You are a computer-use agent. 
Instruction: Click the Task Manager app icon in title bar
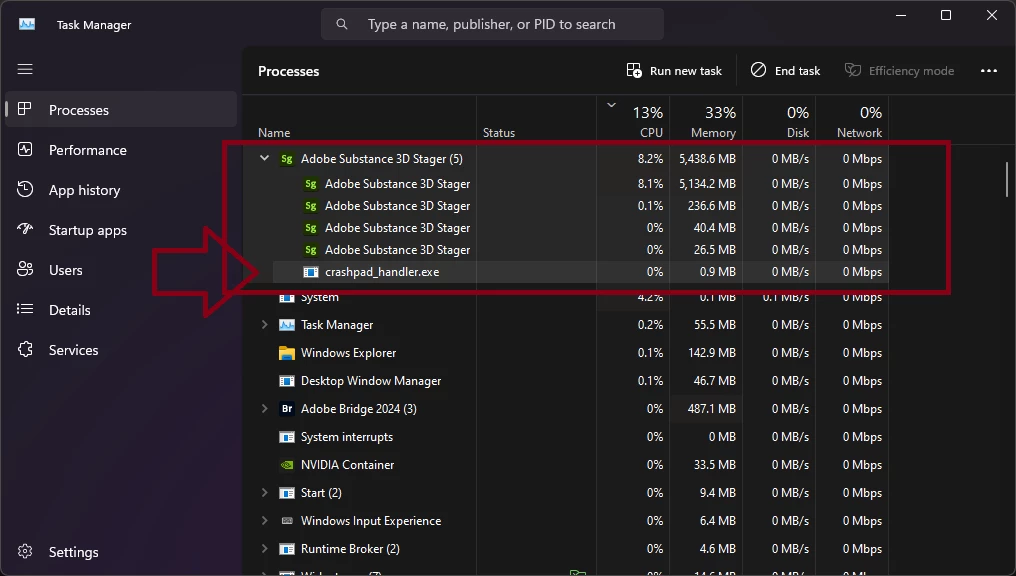click(27, 25)
